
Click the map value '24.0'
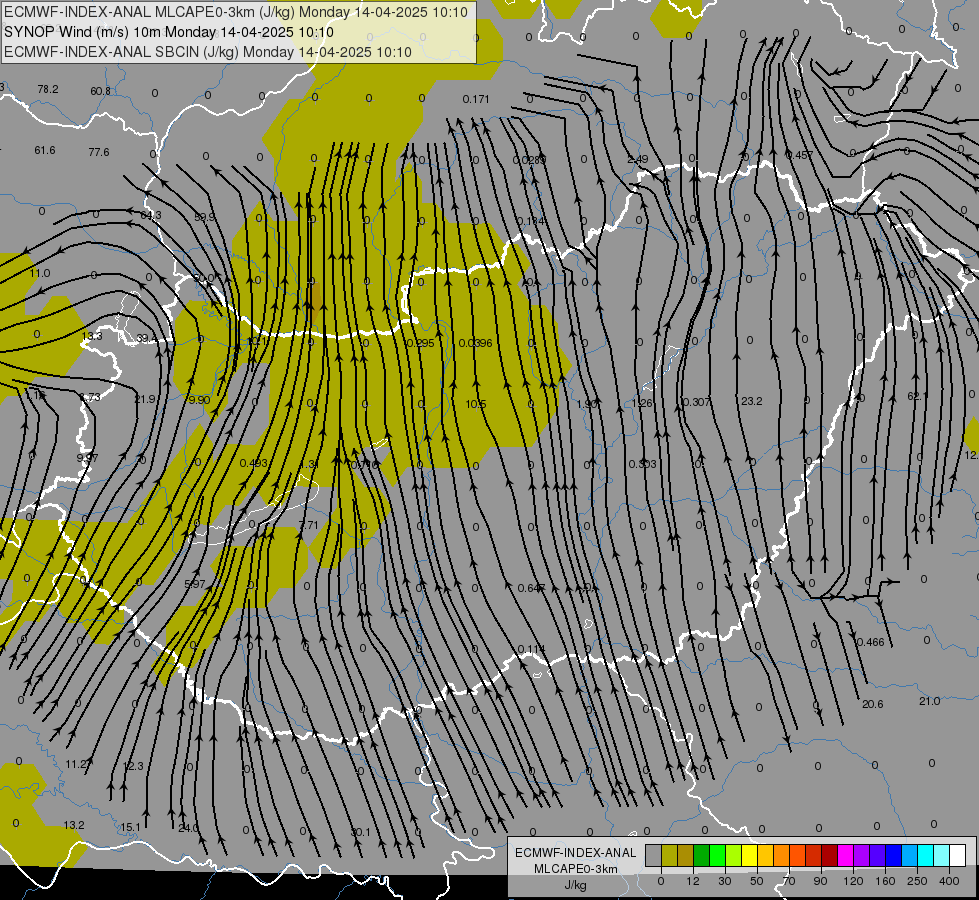click(188, 828)
